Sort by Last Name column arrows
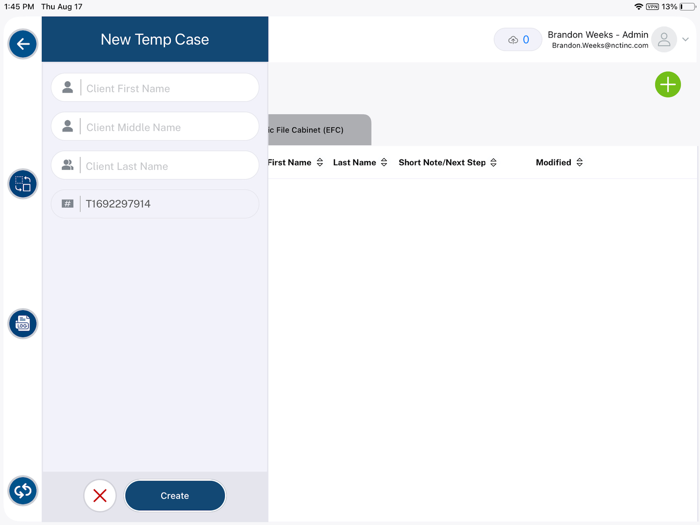The image size is (700, 525). point(384,162)
